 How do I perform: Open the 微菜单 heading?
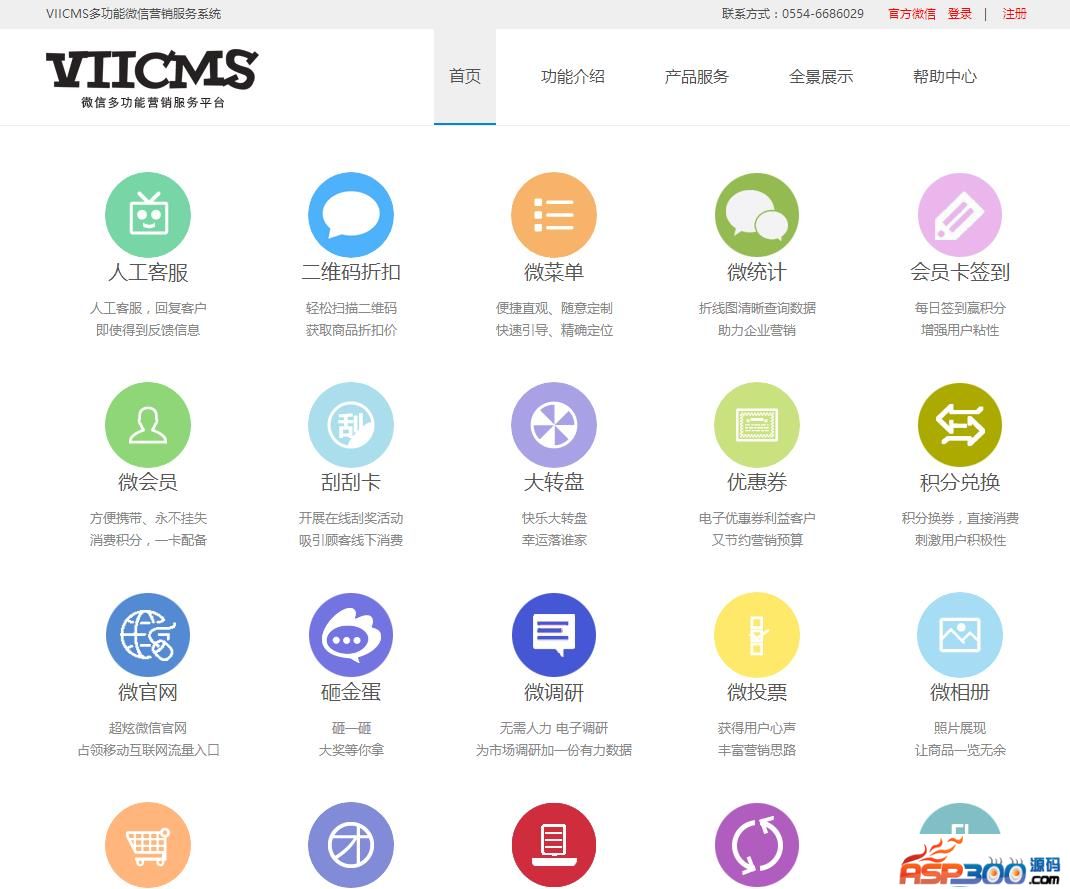[x=553, y=272]
